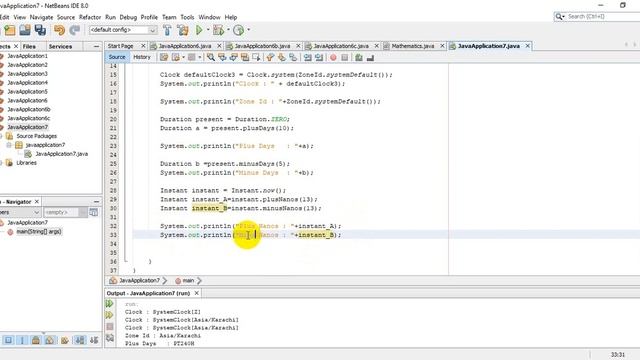Toggle Sort by Name in Navigator
Viewport: 640px width, 360px height.
pyautogui.click(x=80, y=340)
